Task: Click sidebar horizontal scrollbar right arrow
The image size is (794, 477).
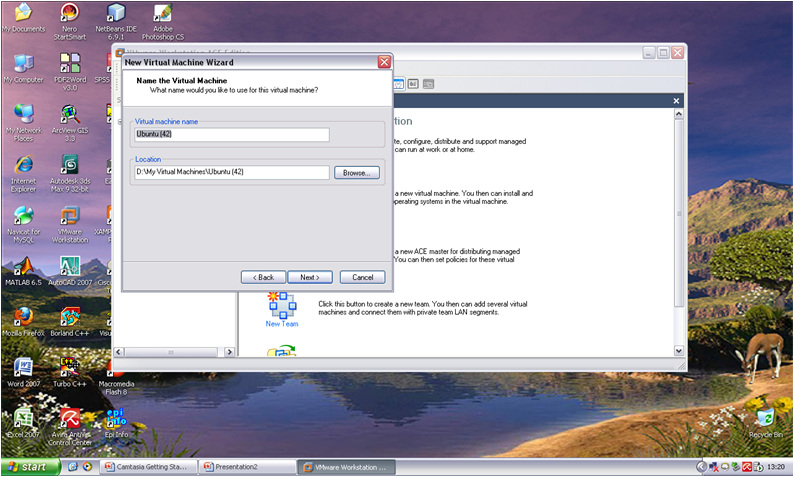Action: tap(229, 352)
